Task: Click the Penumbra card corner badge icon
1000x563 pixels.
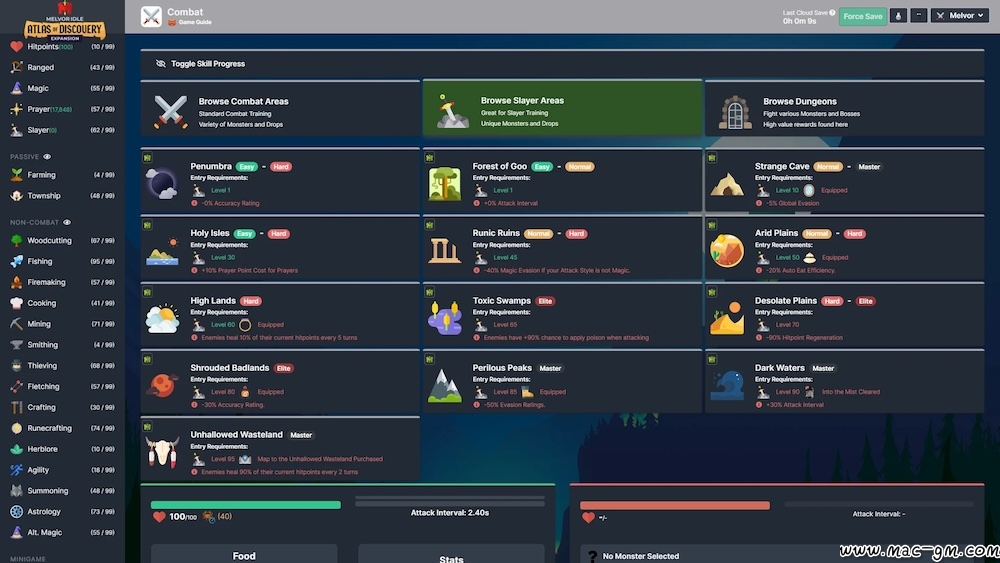Action: coord(147,157)
